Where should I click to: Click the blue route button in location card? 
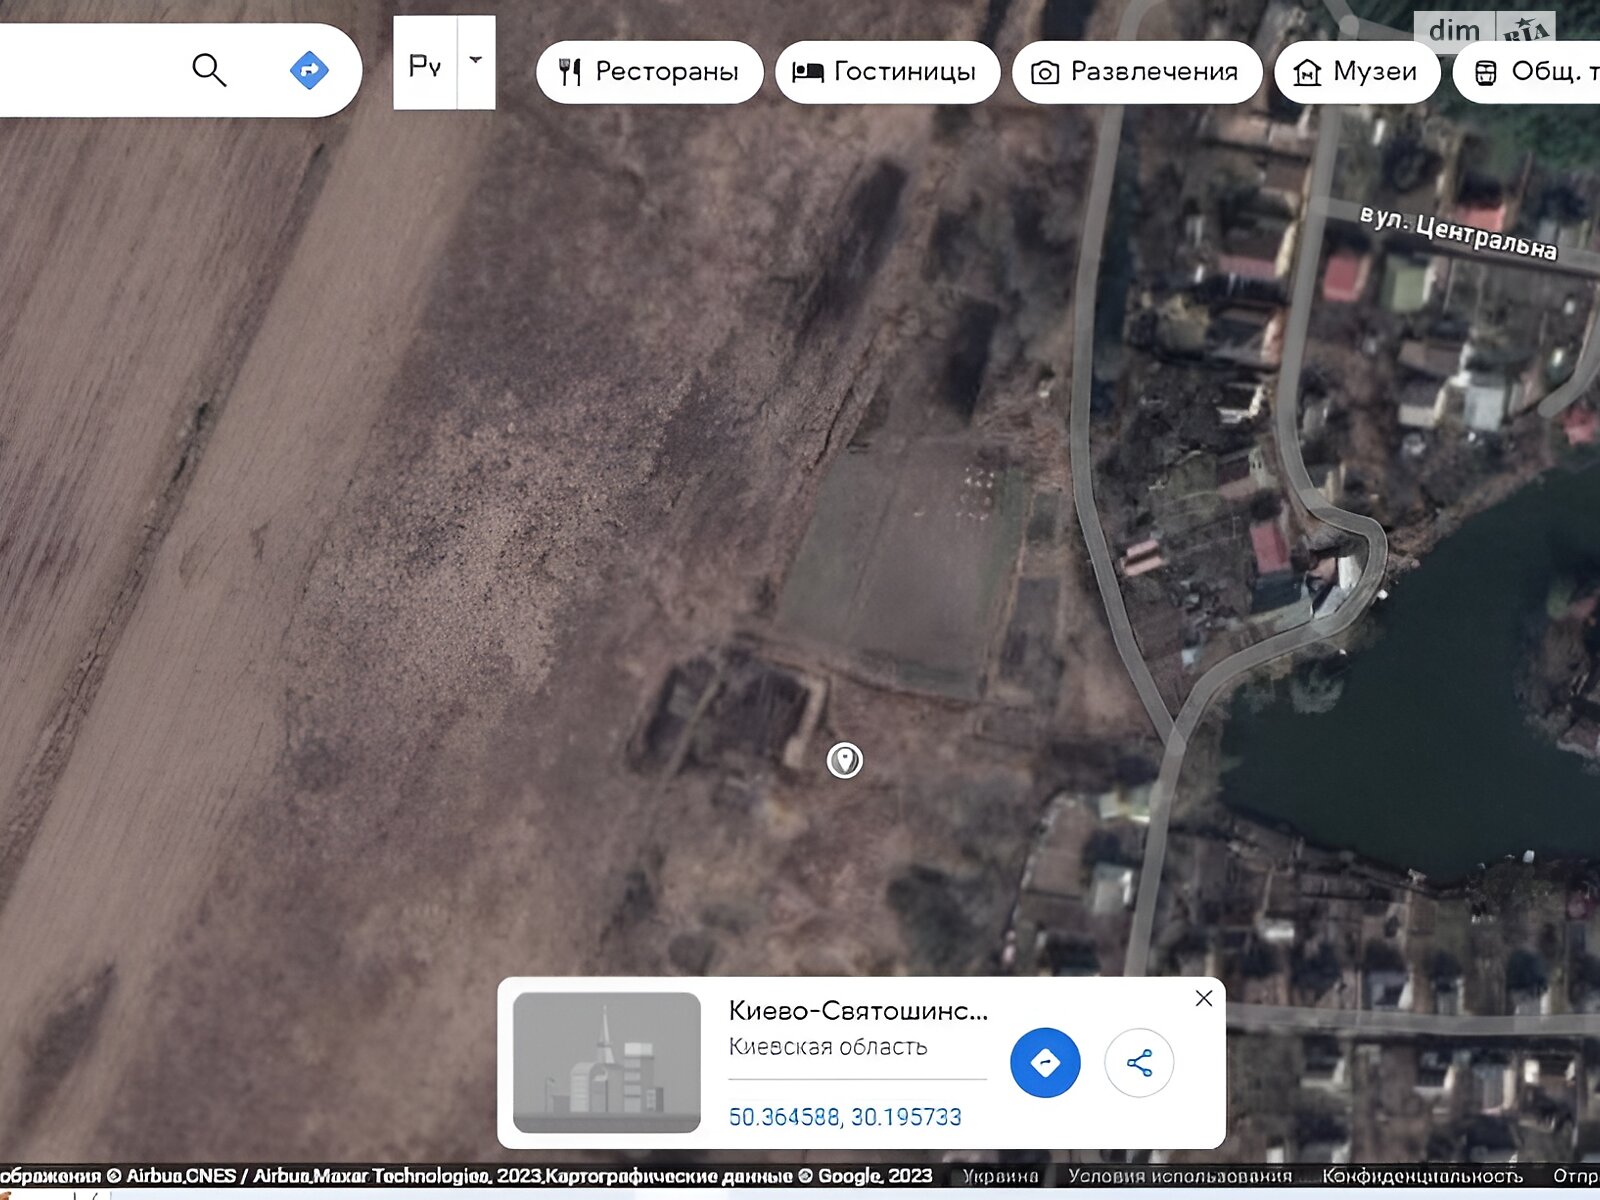1045,1062
